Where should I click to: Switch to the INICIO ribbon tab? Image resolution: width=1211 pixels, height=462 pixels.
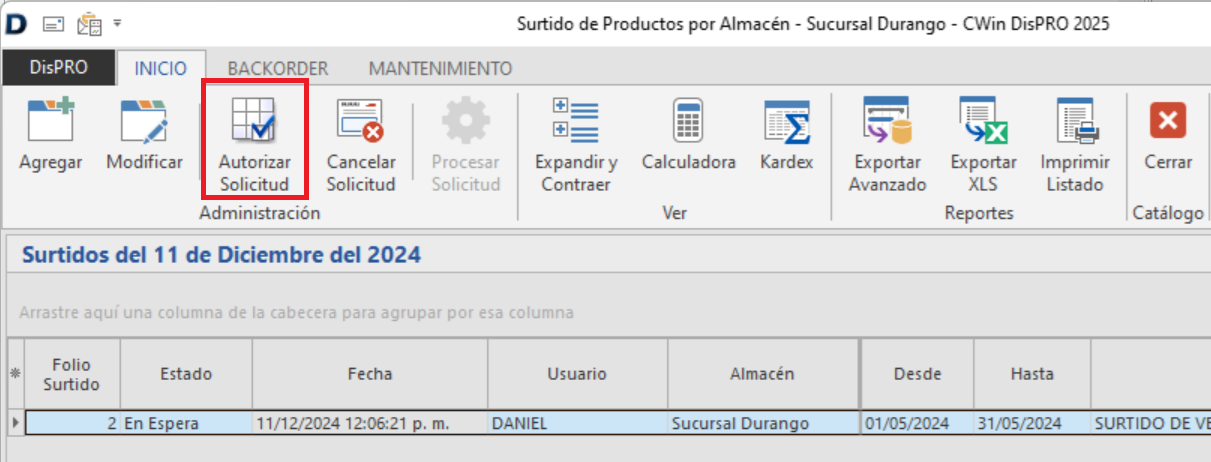tap(161, 68)
